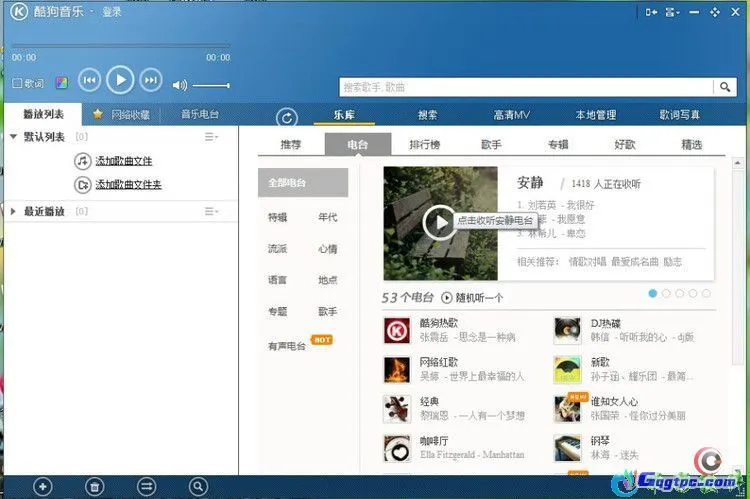Mute the volume speaker icon
Image resolution: width=750 pixels, height=499 pixels.
click(x=180, y=85)
